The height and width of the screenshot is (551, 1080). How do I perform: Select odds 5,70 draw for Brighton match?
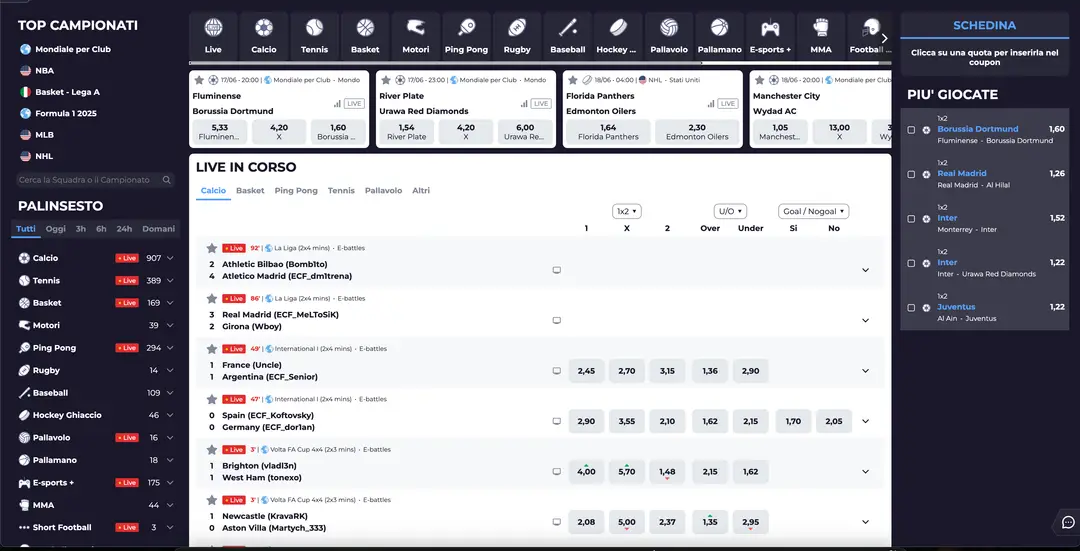627,471
